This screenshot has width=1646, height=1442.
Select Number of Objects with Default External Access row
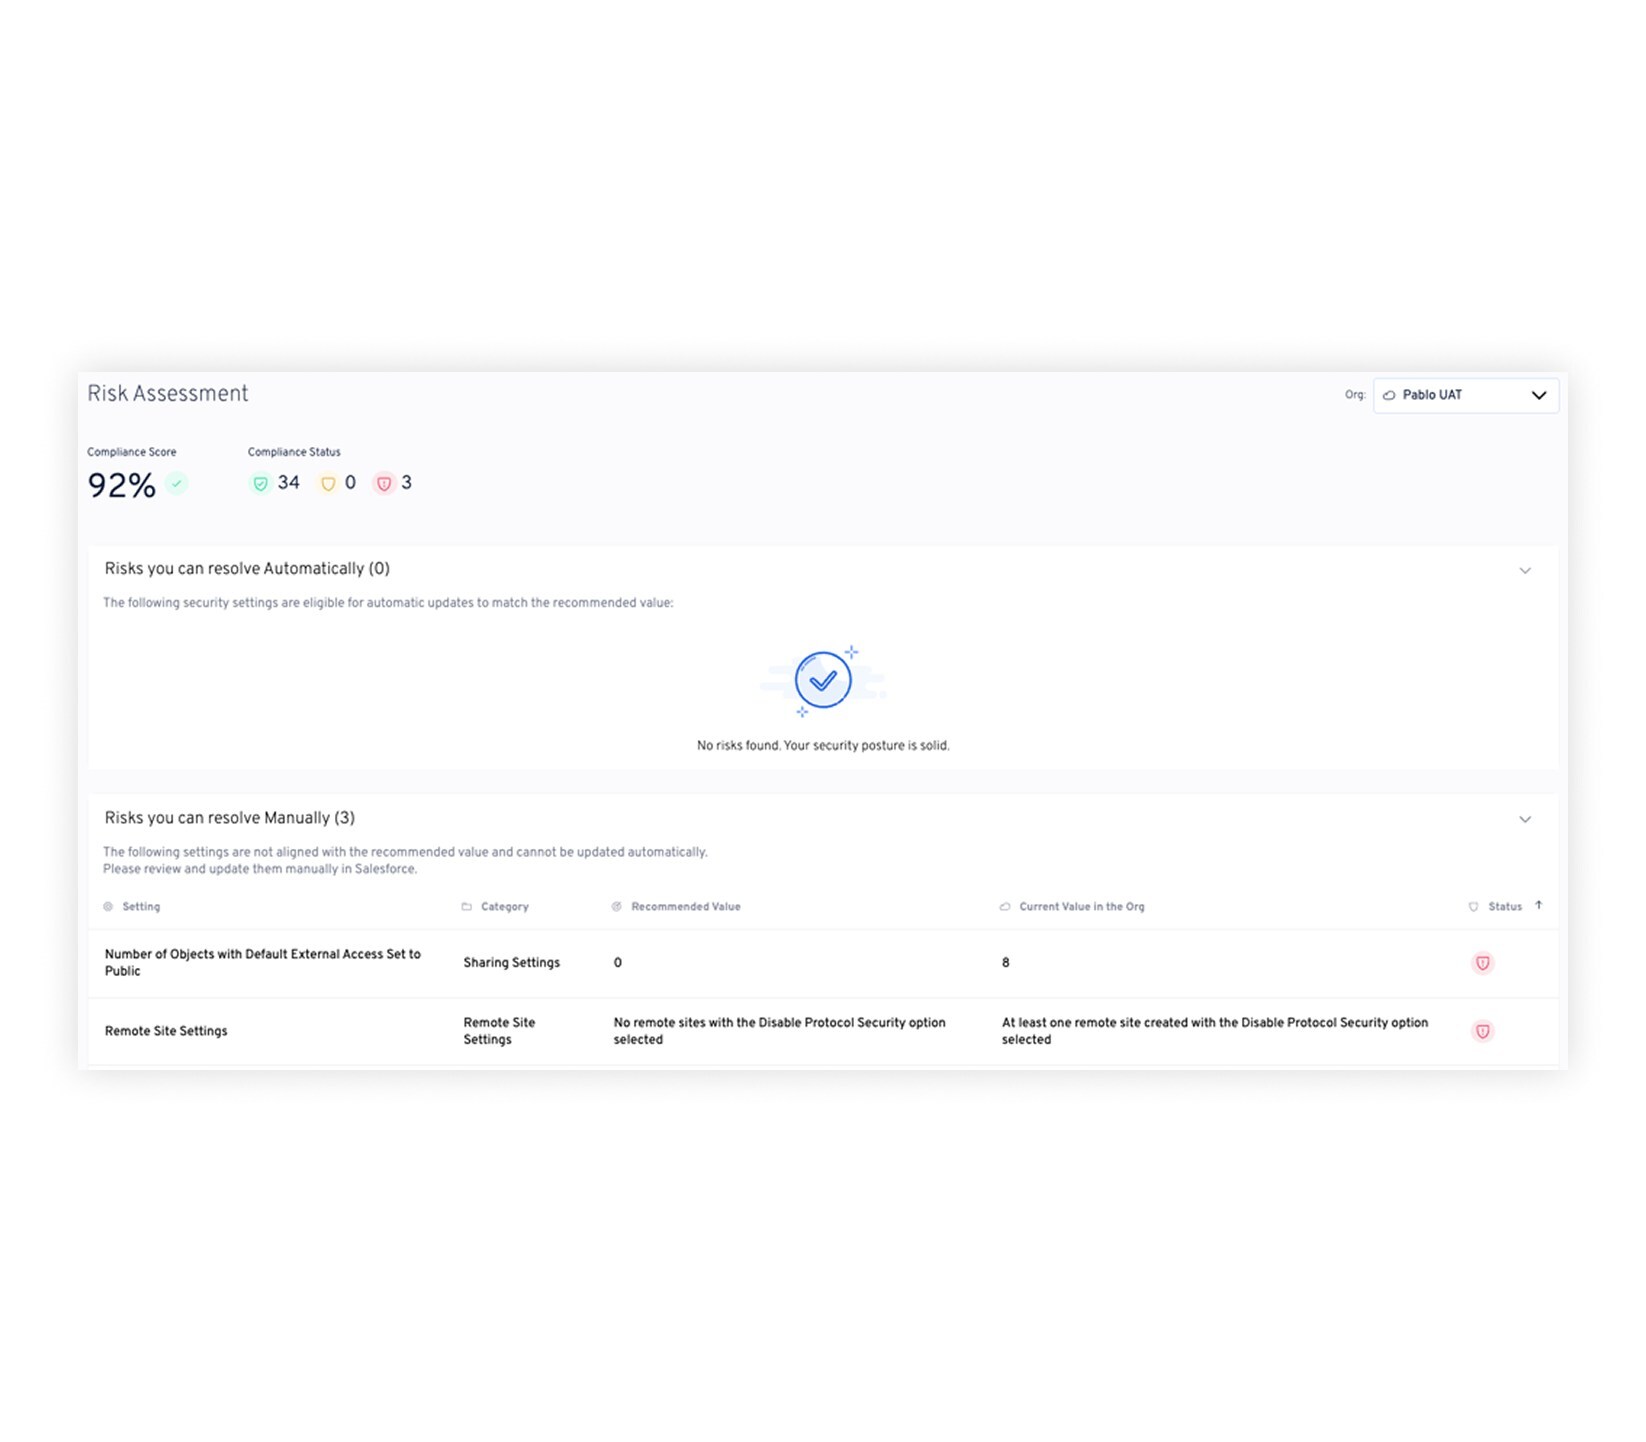point(262,962)
